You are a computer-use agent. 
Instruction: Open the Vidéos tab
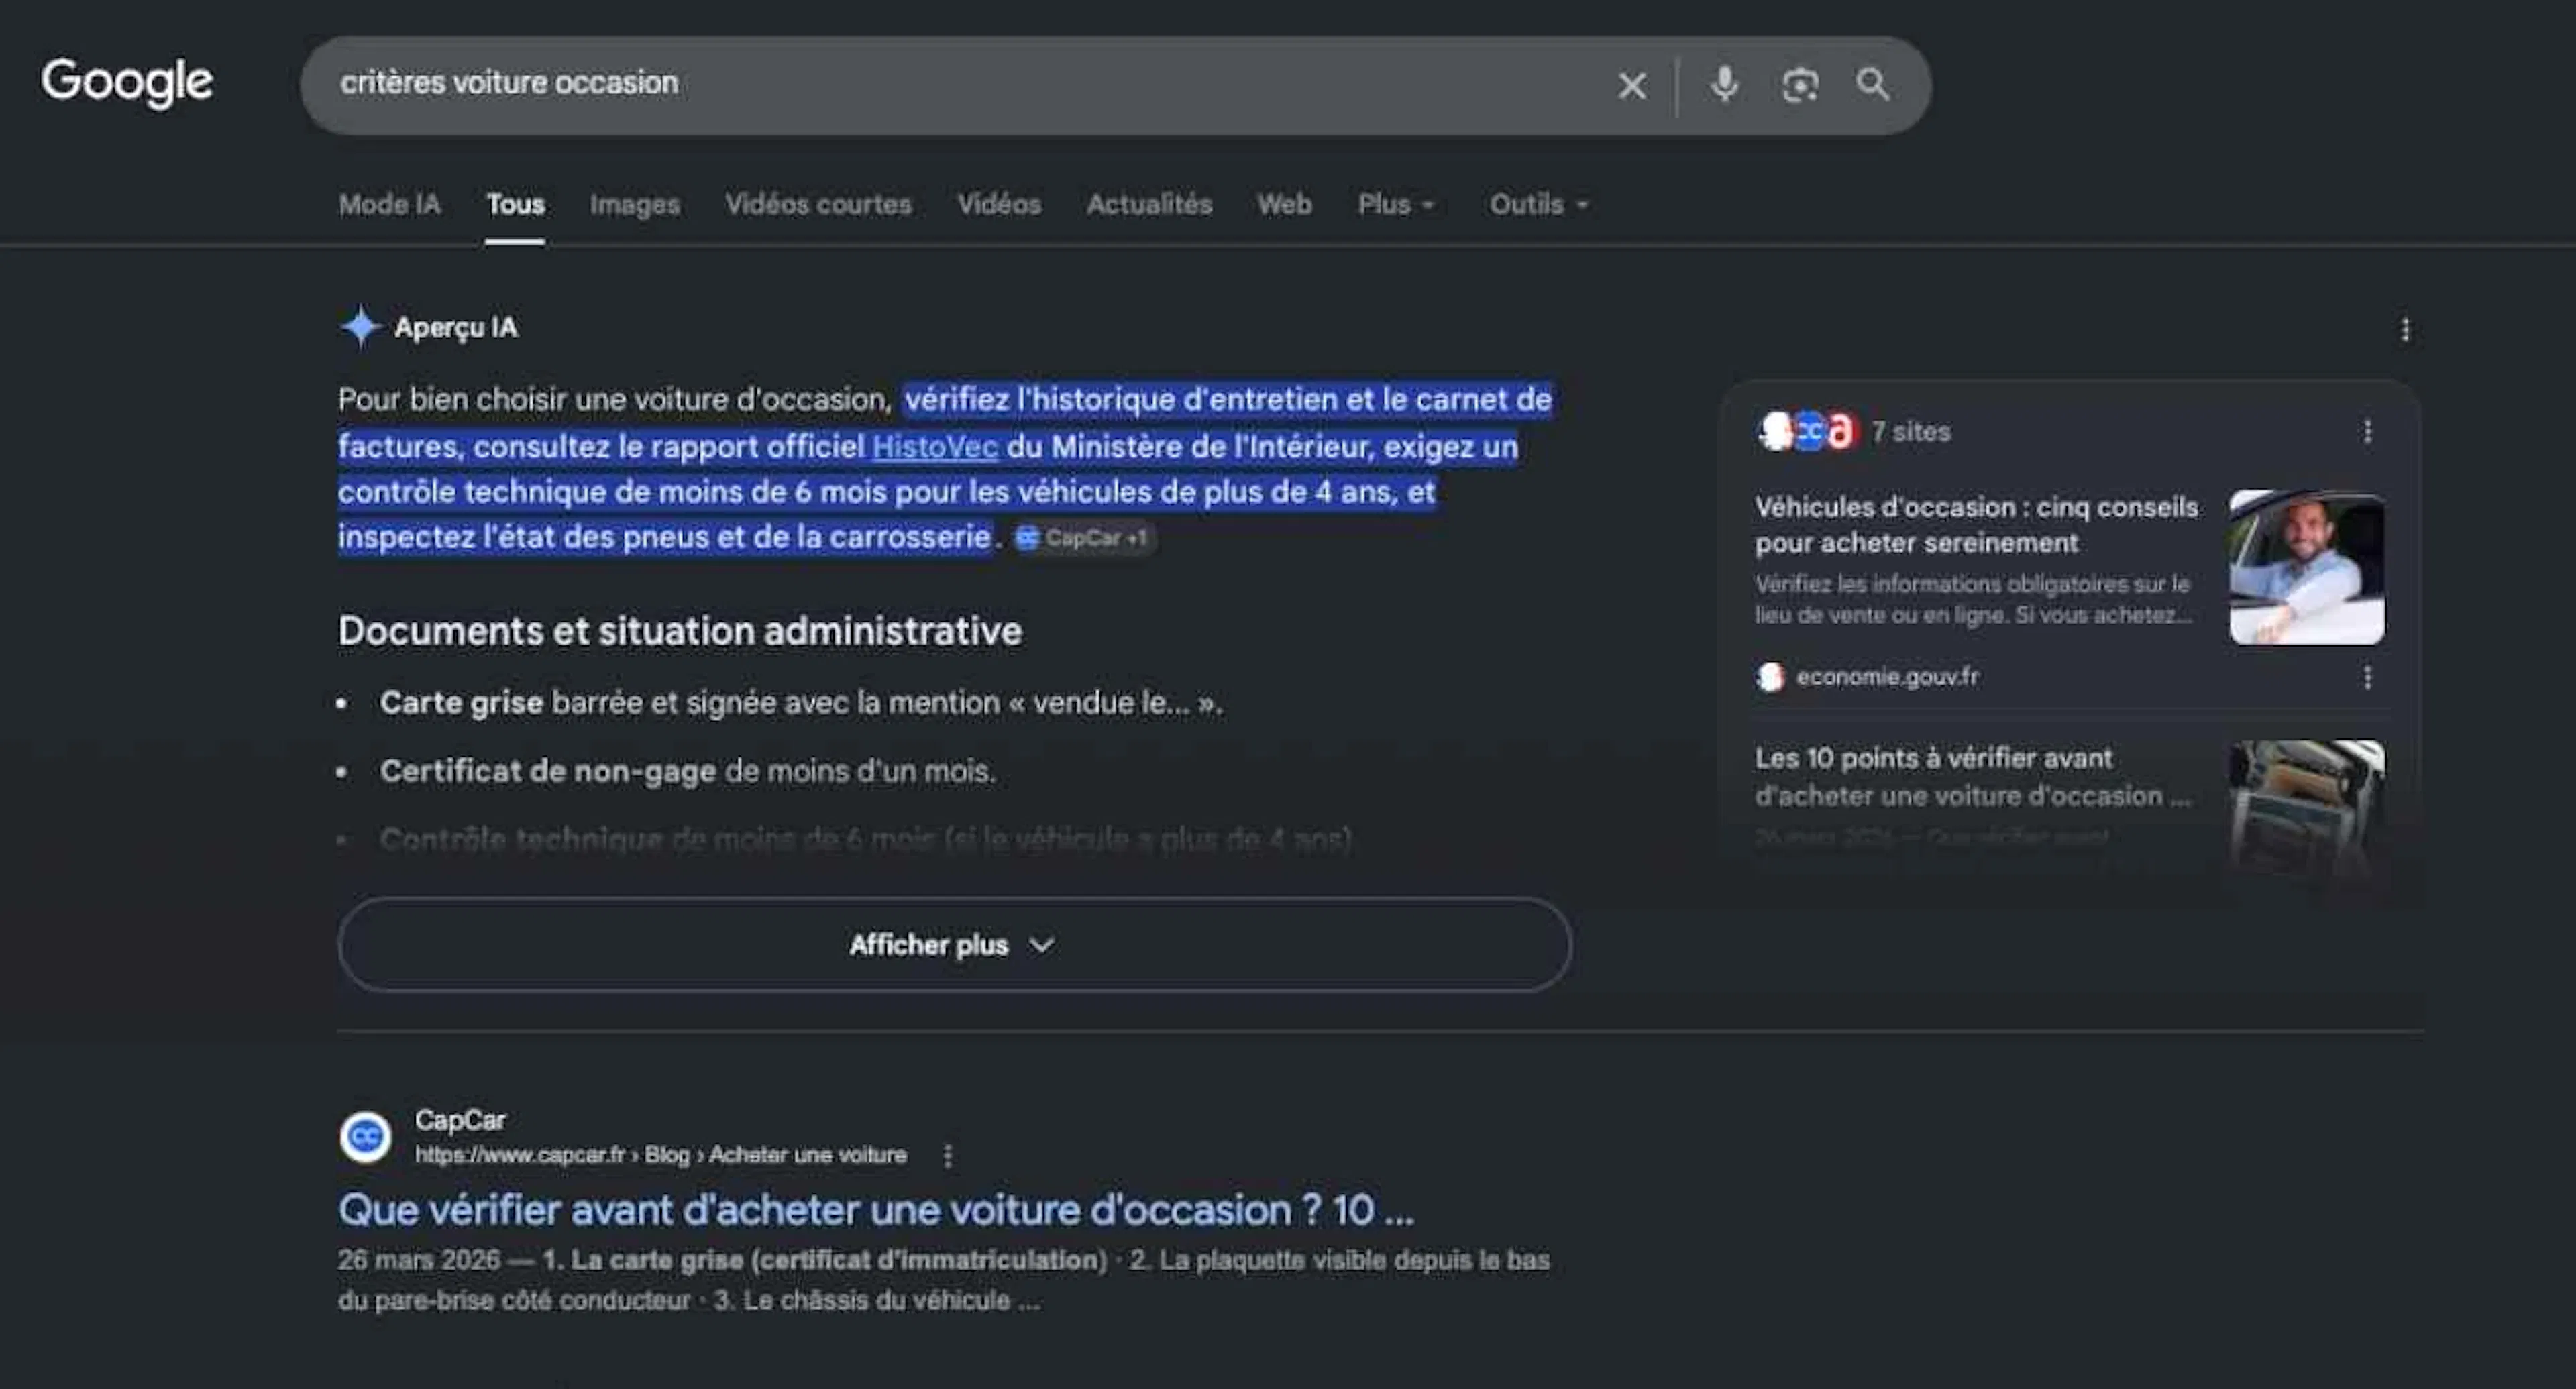click(x=999, y=204)
